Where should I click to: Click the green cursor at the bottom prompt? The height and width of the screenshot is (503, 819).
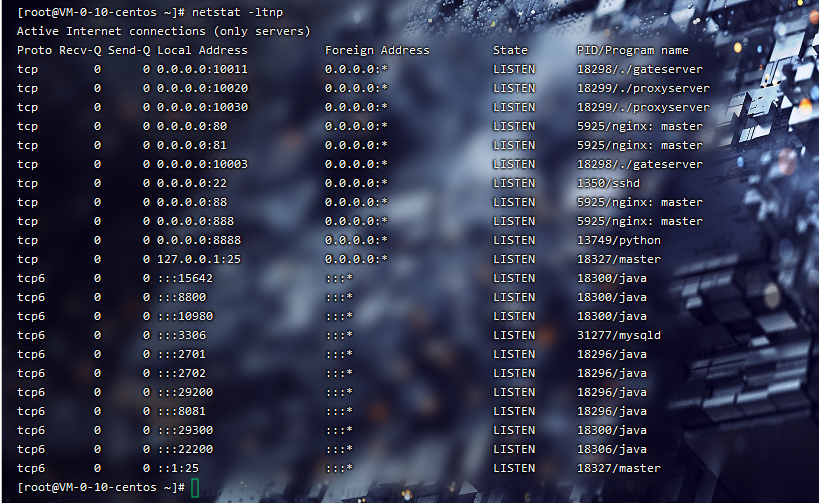(195, 487)
